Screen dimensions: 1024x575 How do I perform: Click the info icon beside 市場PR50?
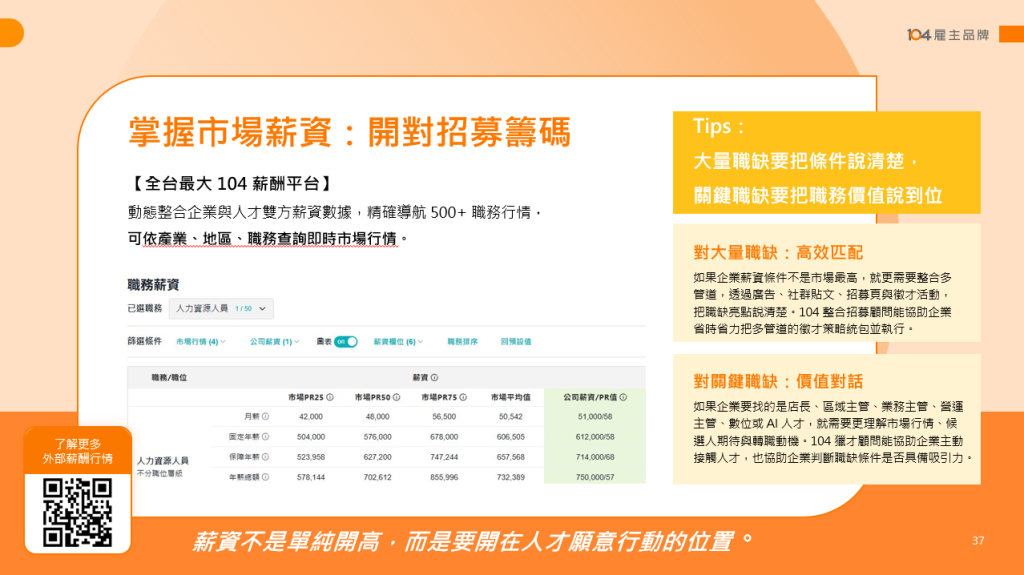[x=396, y=397]
